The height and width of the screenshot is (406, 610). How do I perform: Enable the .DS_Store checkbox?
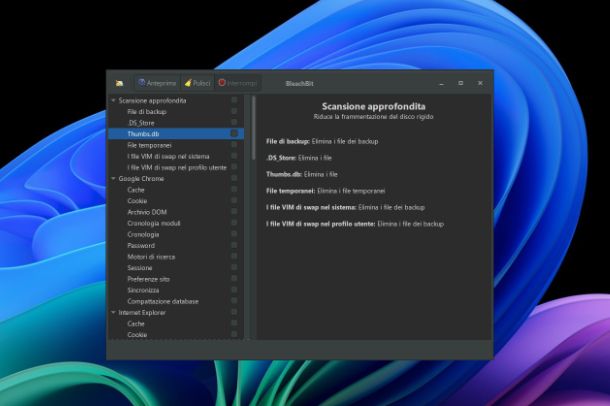point(234,122)
